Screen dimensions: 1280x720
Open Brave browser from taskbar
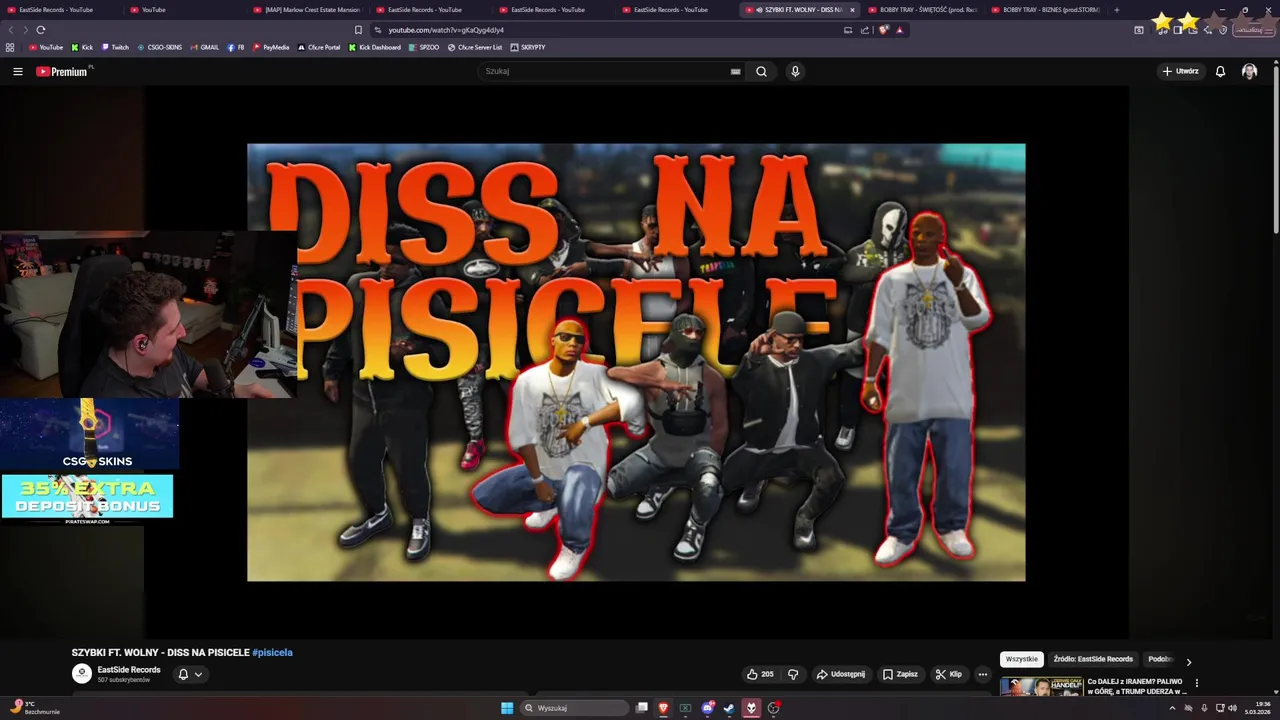point(662,708)
